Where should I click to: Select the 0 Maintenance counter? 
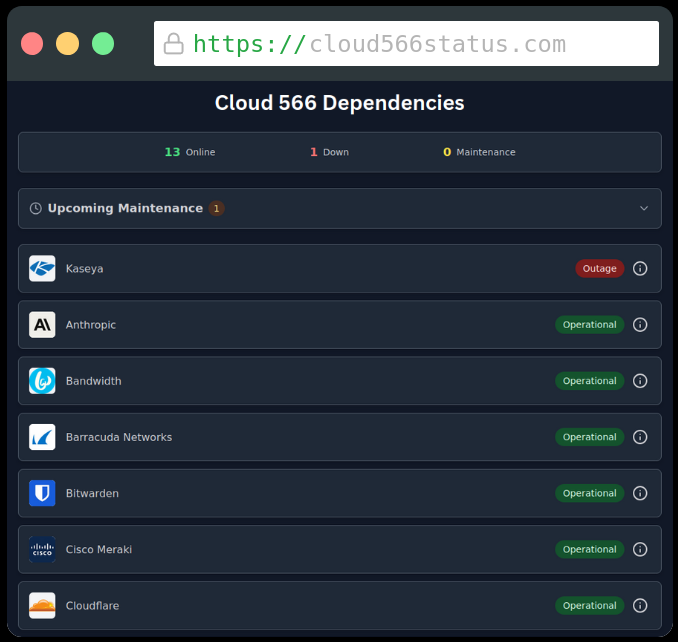[479, 152]
